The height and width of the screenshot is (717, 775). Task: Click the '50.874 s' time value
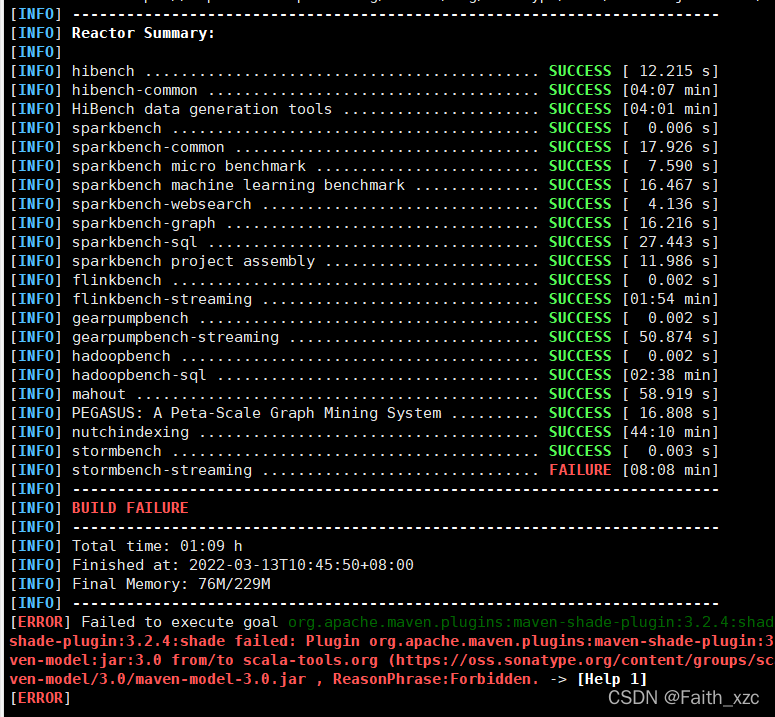point(675,337)
